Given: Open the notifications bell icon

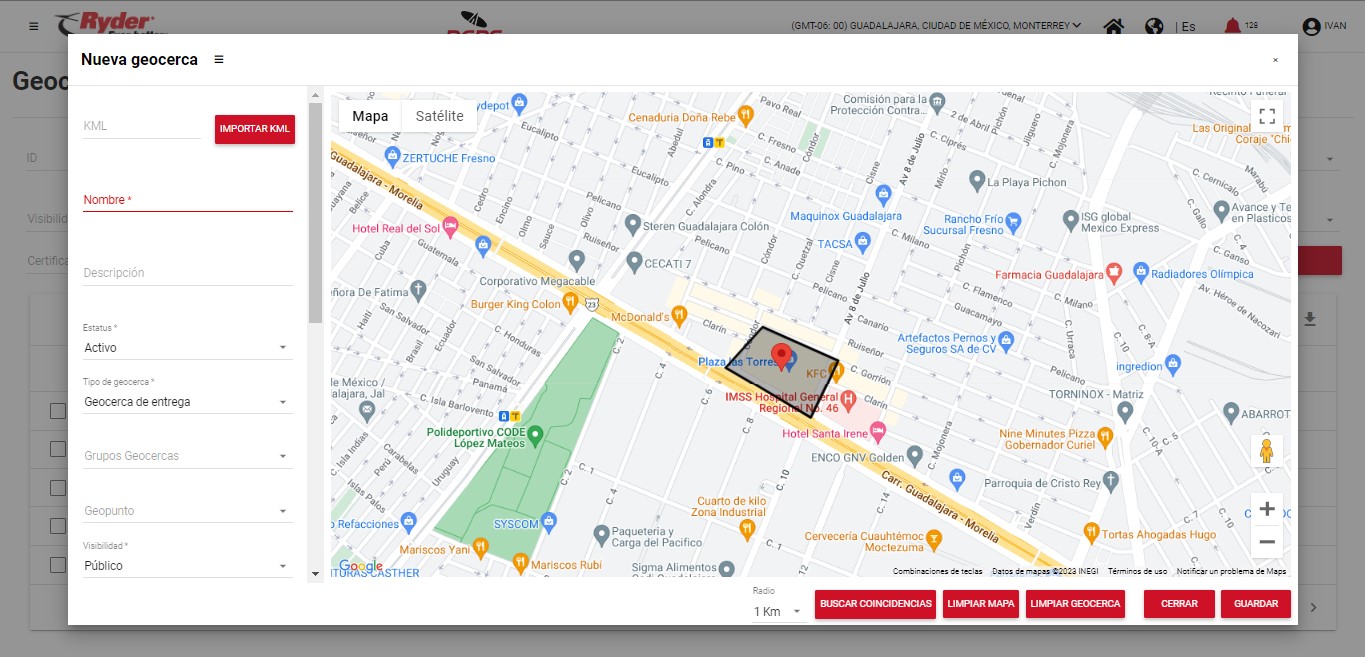Looking at the screenshot, I should pos(1232,26).
